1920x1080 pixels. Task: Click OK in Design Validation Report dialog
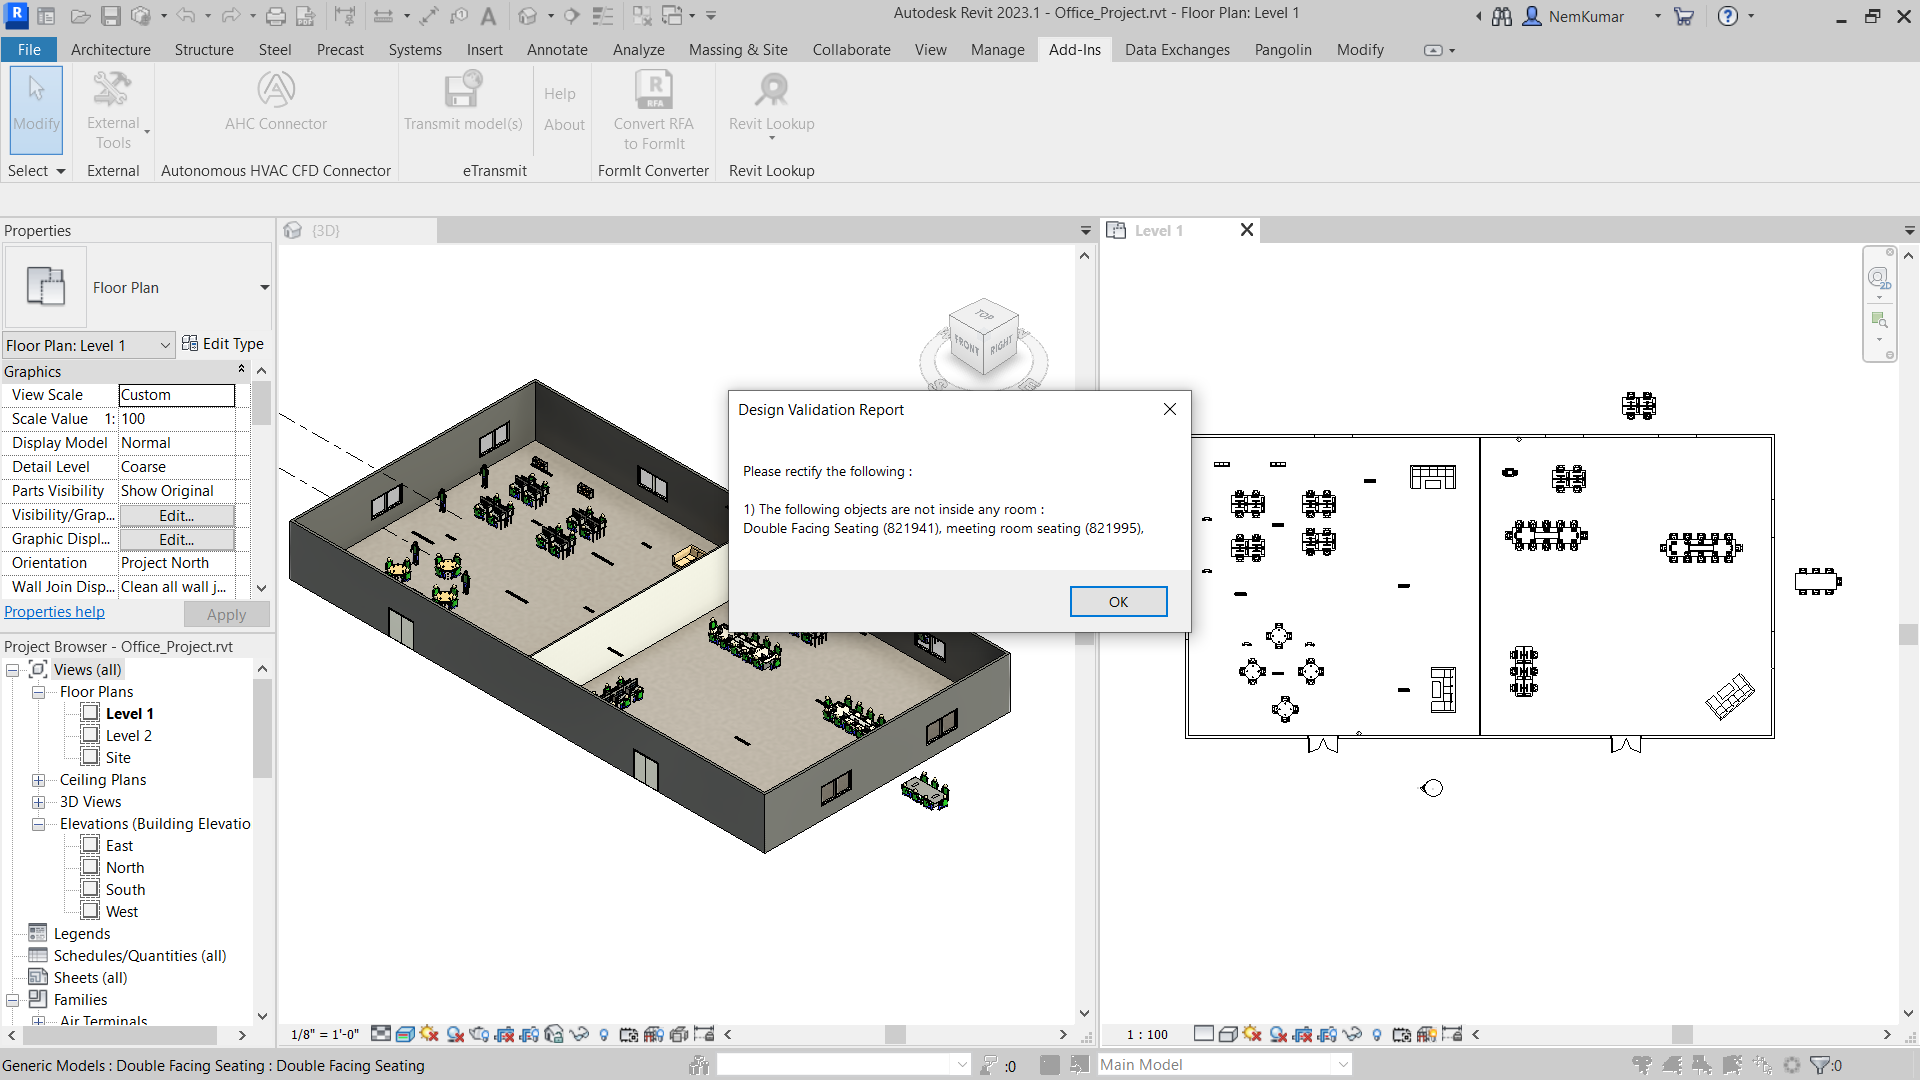[1118, 602]
